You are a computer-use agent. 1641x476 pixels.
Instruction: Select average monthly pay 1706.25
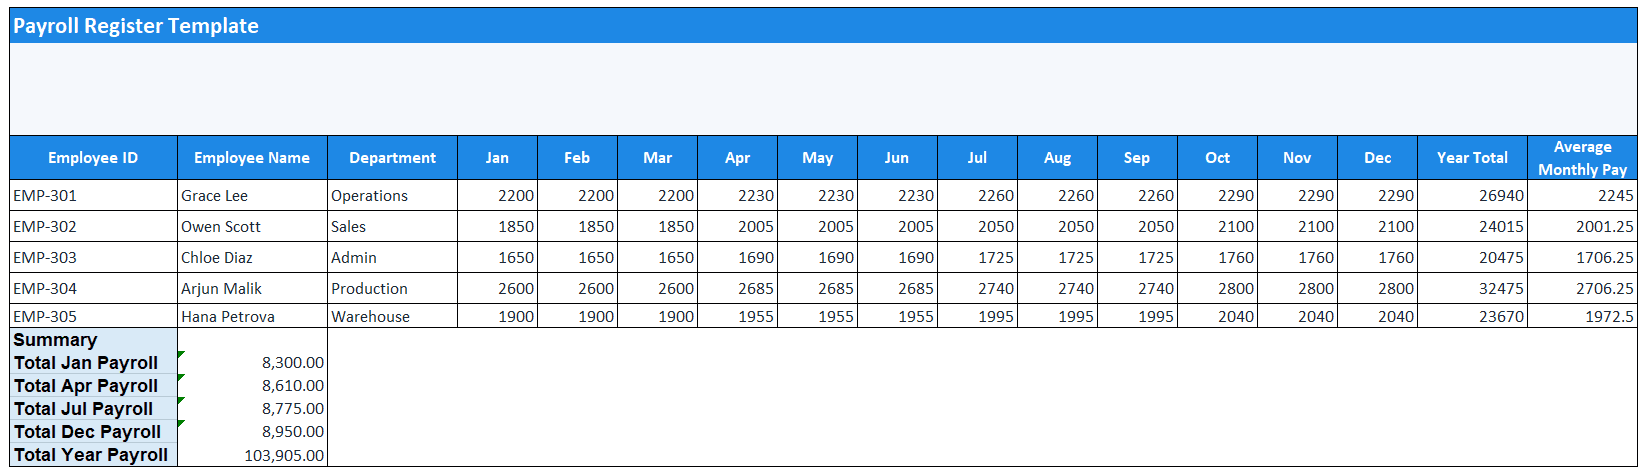coord(1582,257)
